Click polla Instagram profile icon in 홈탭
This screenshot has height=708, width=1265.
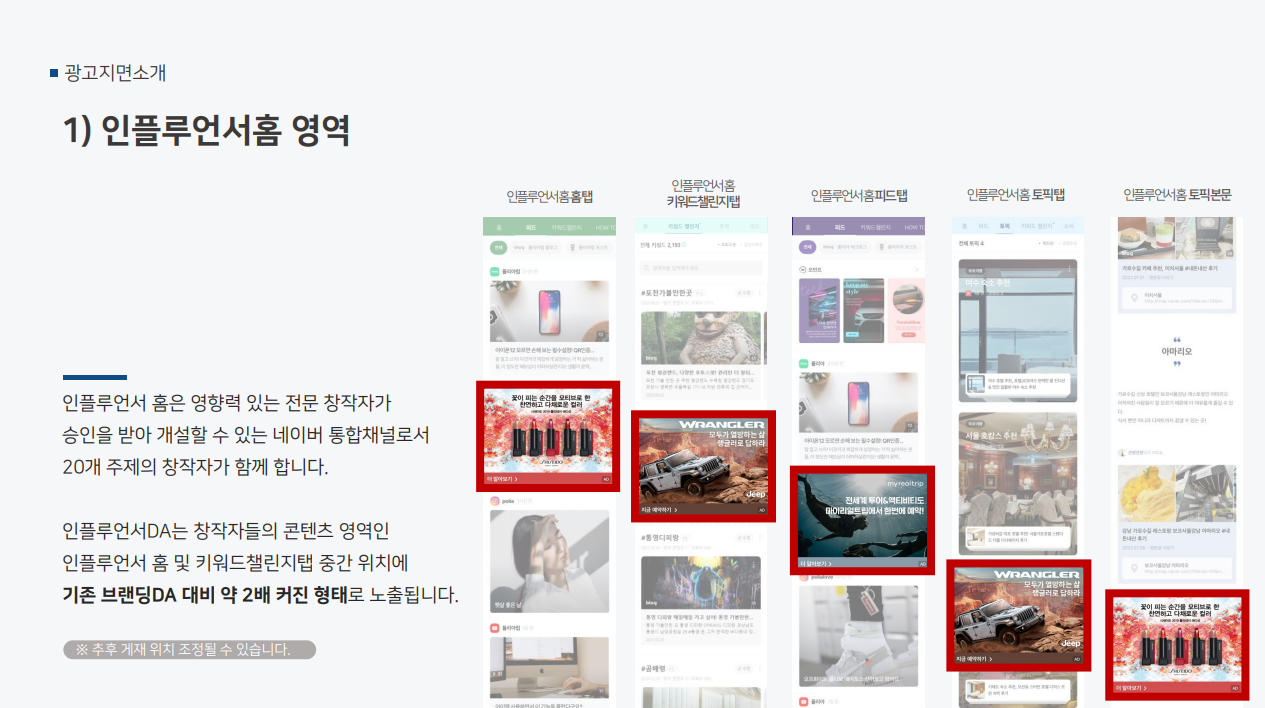click(x=494, y=500)
